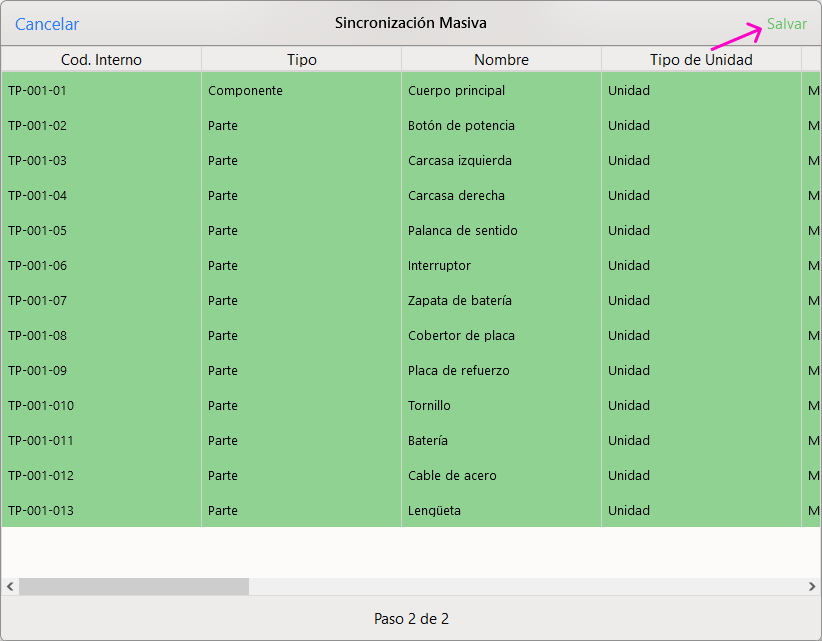Click the Nombre column header

click(x=501, y=60)
